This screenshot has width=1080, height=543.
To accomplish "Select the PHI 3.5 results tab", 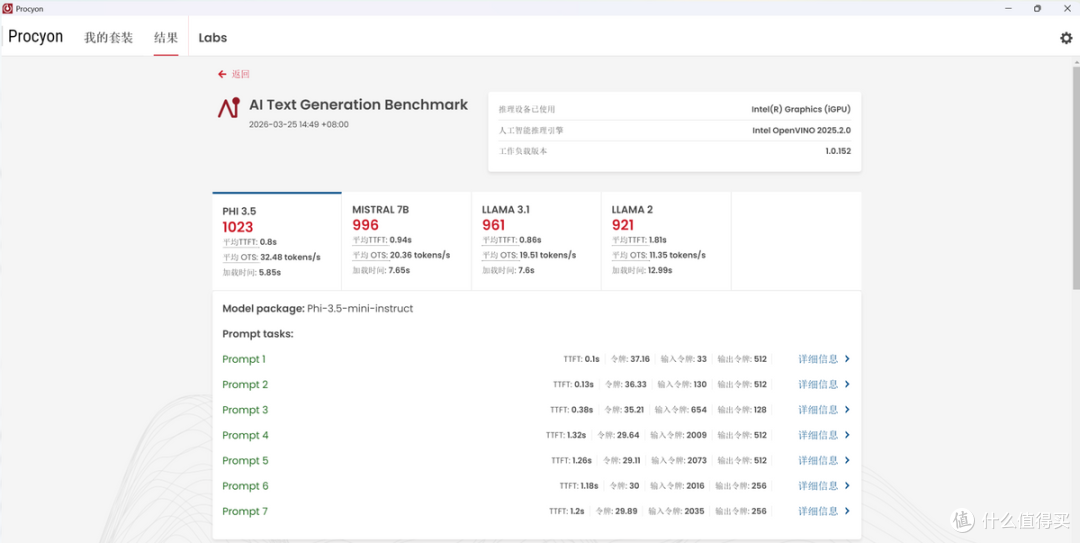I will [x=277, y=241].
